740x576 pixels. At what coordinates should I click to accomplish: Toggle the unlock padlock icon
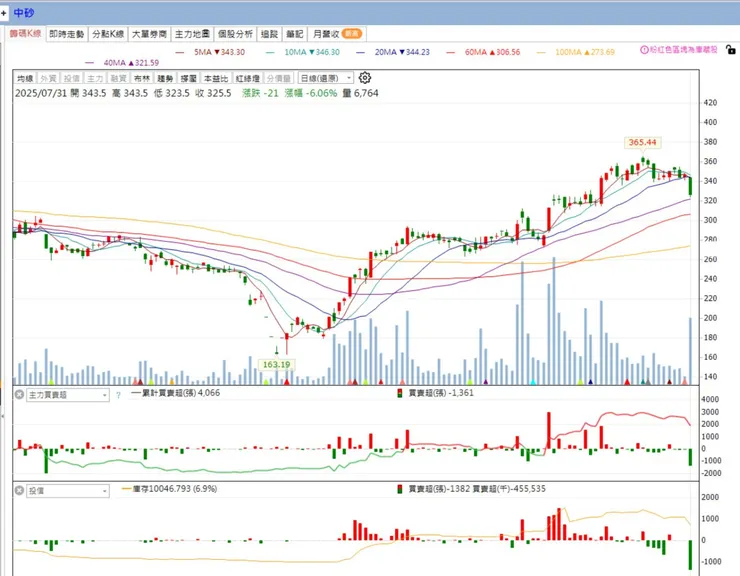tap(730, 49)
